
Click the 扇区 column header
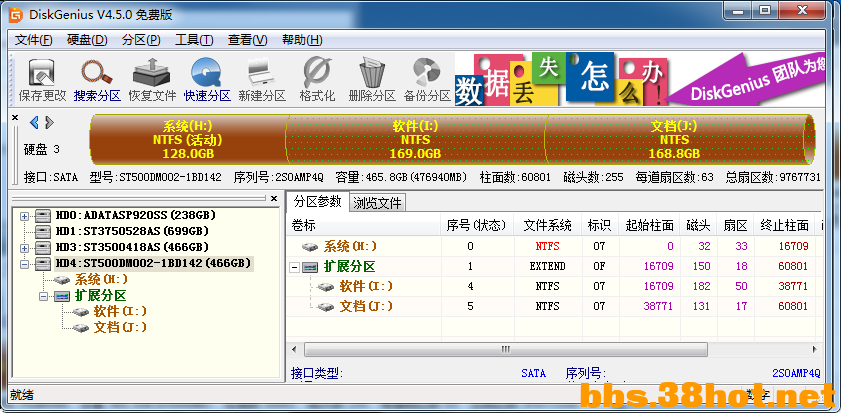(735, 225)
